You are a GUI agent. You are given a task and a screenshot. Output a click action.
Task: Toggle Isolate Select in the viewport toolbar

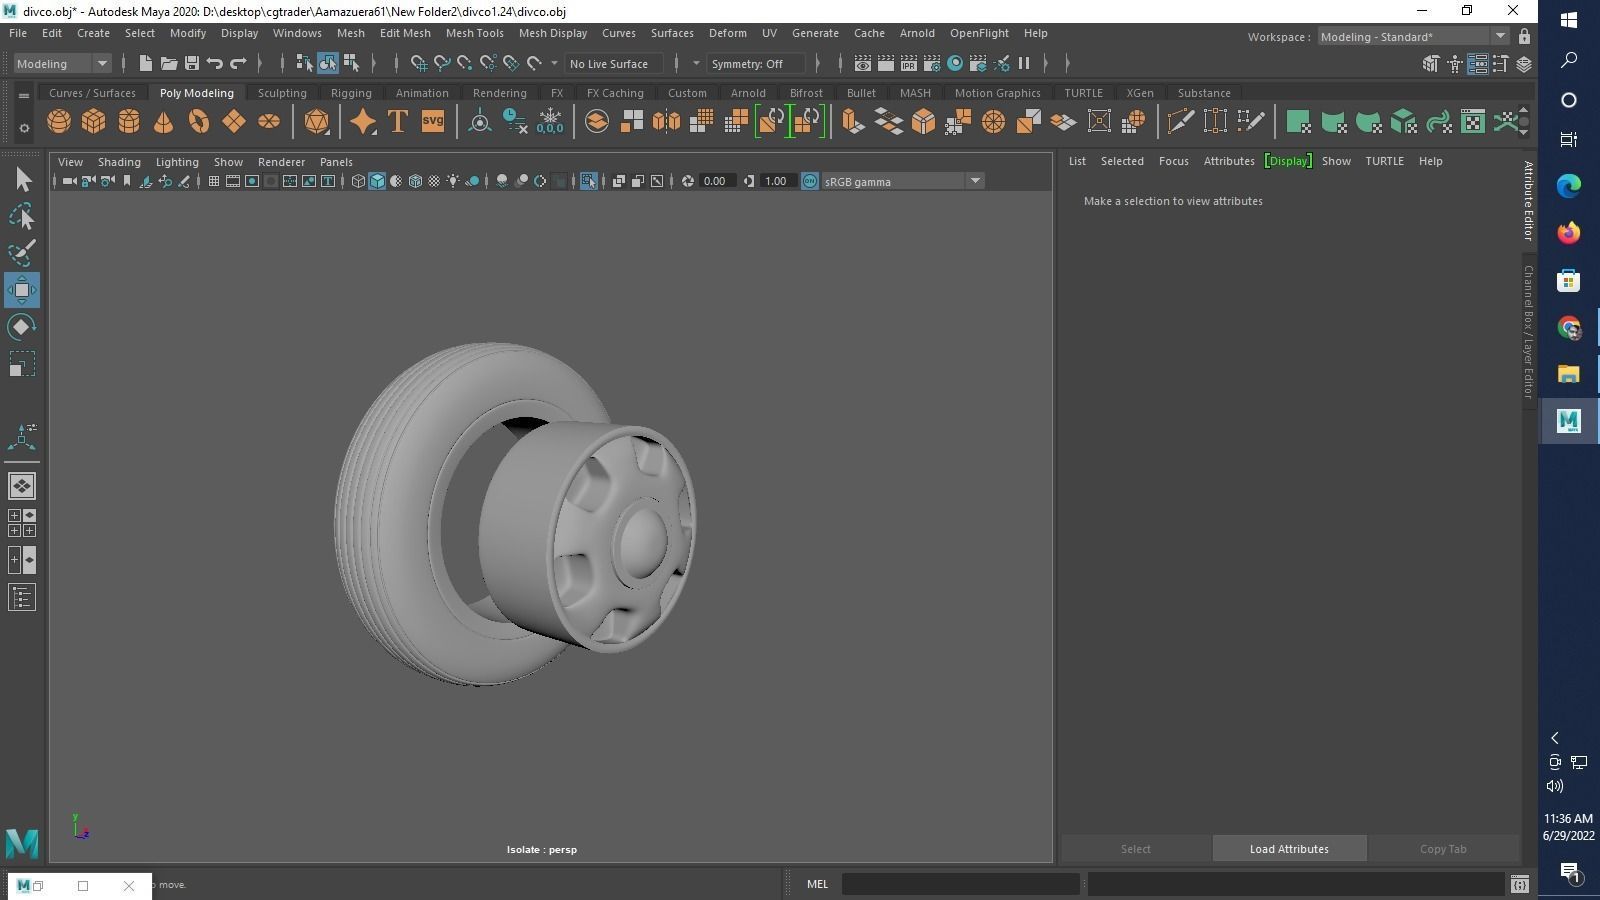(588, 181)
